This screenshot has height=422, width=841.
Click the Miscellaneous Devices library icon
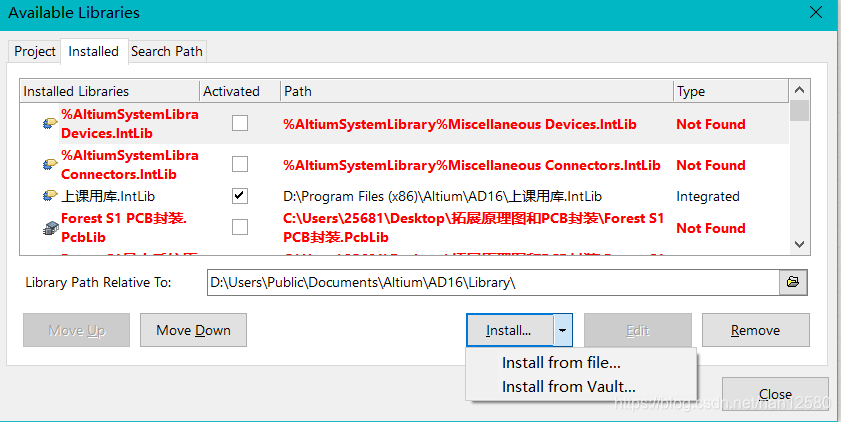click(x=49, y=124)
